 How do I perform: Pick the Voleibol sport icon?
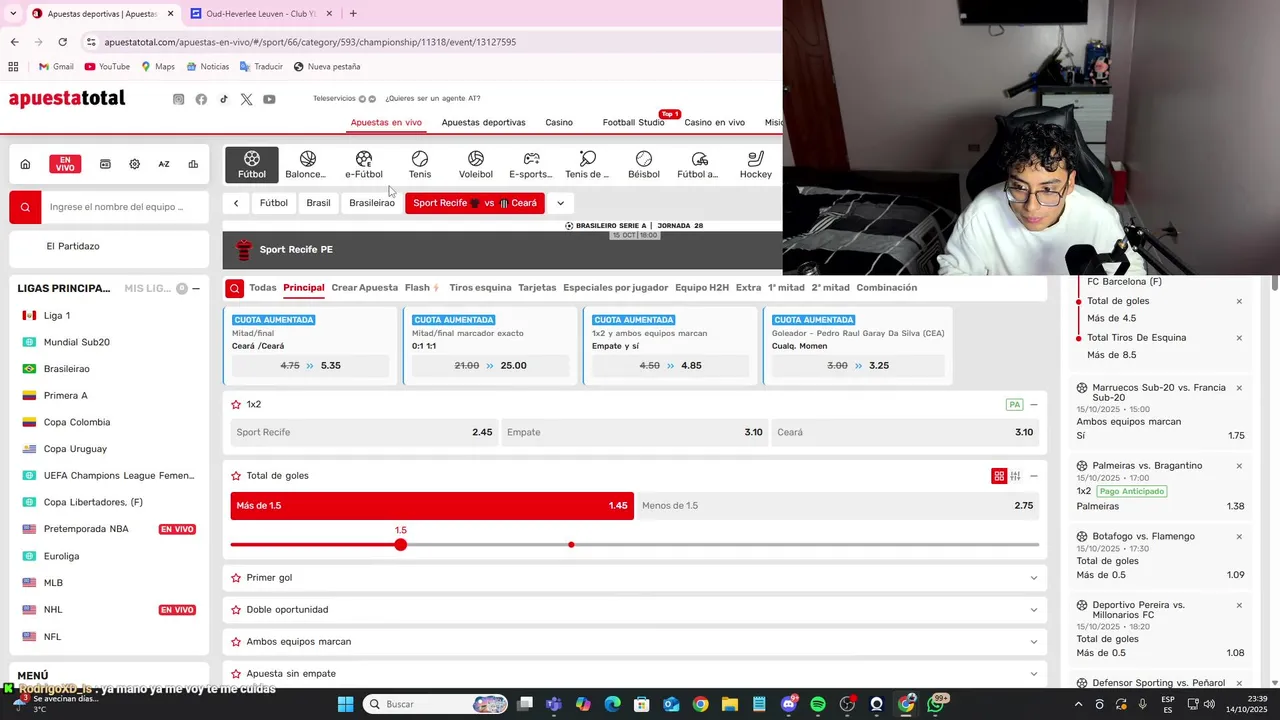coord(476,165)
